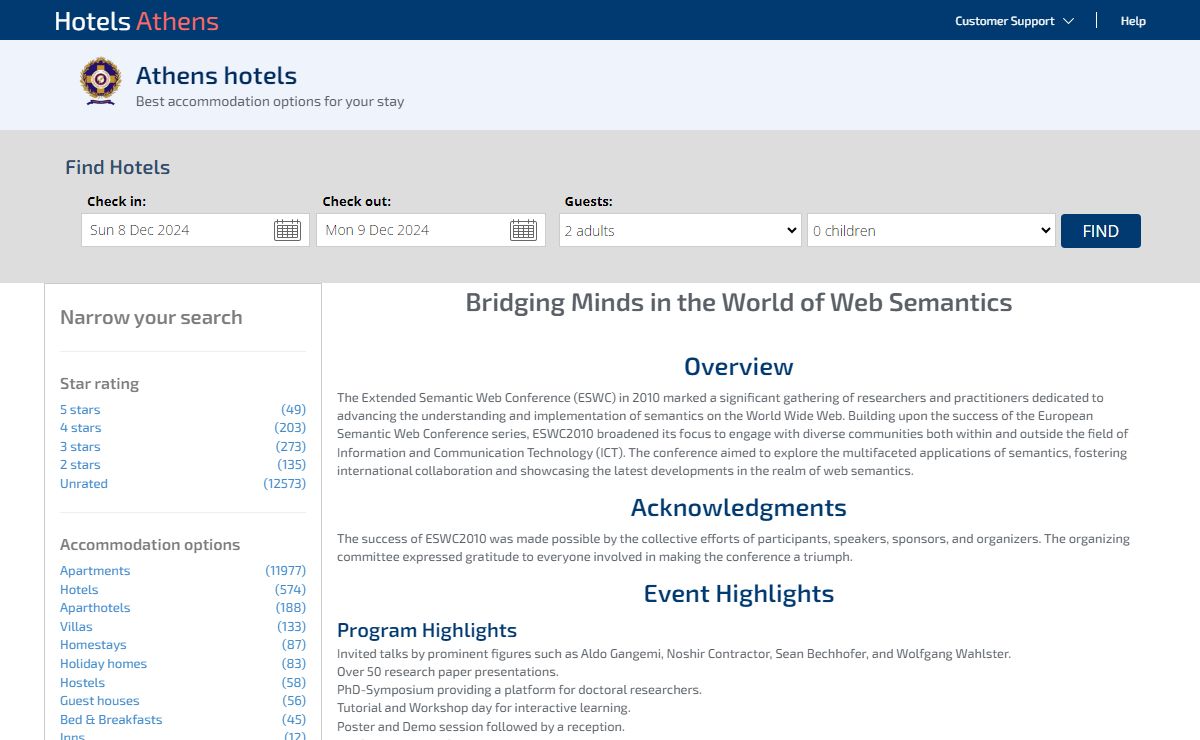This screenshot has width=1200, height=740.
Task: Choose the Villas accommodation option
Action: [76, 627]
